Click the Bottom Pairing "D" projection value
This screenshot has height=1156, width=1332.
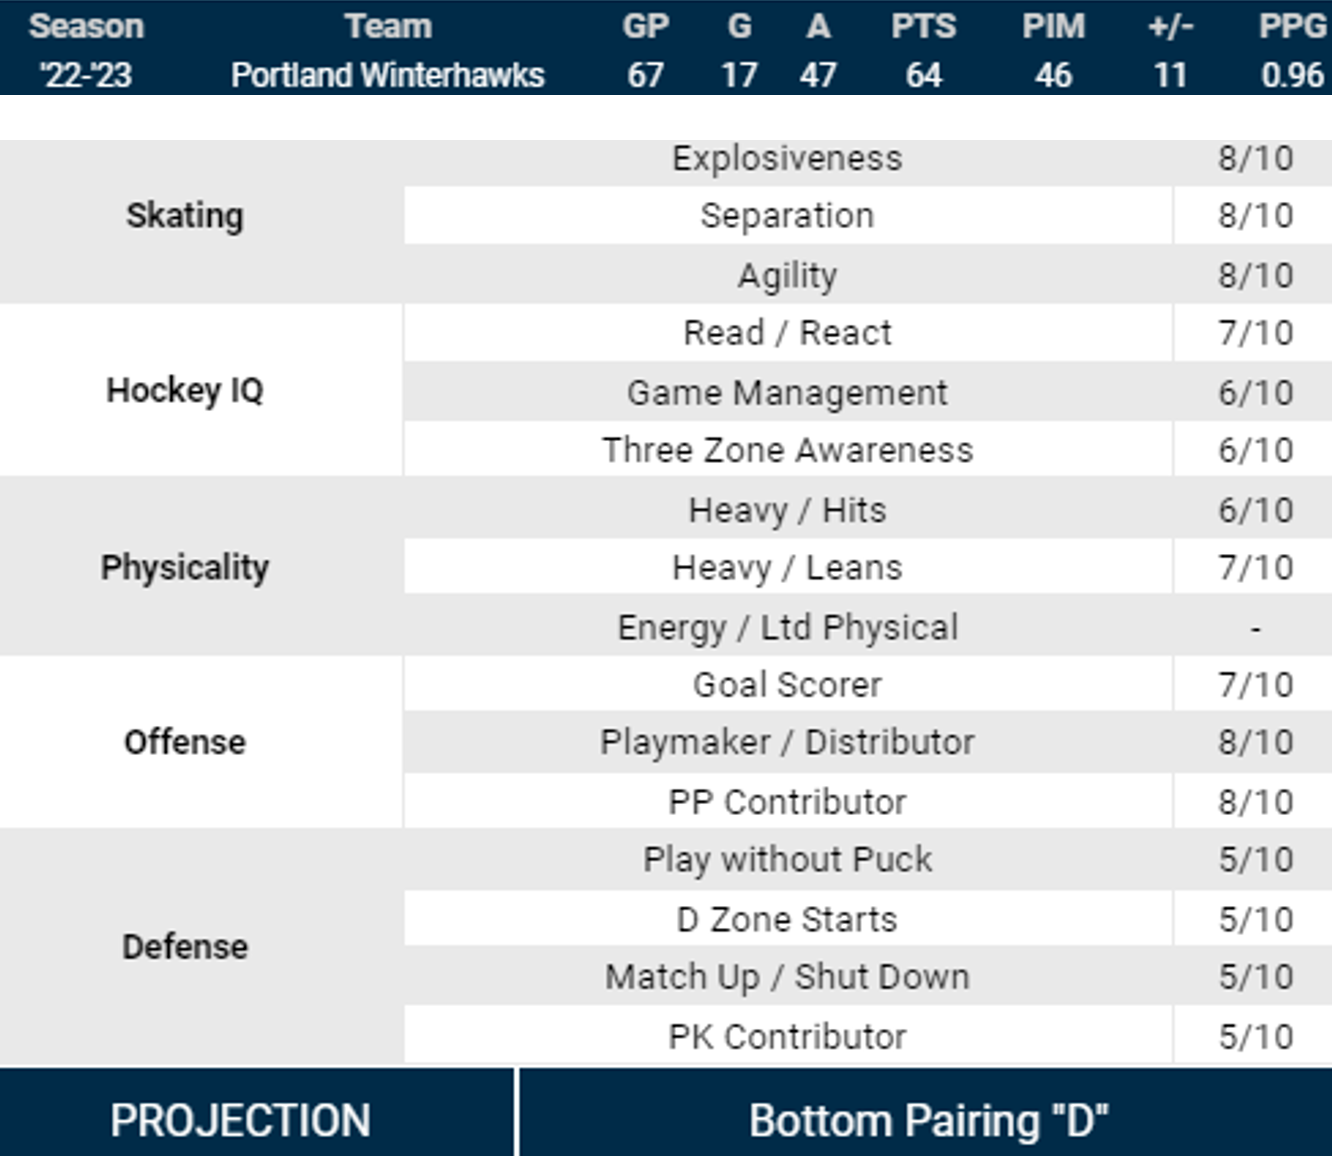coord(928,1120)
